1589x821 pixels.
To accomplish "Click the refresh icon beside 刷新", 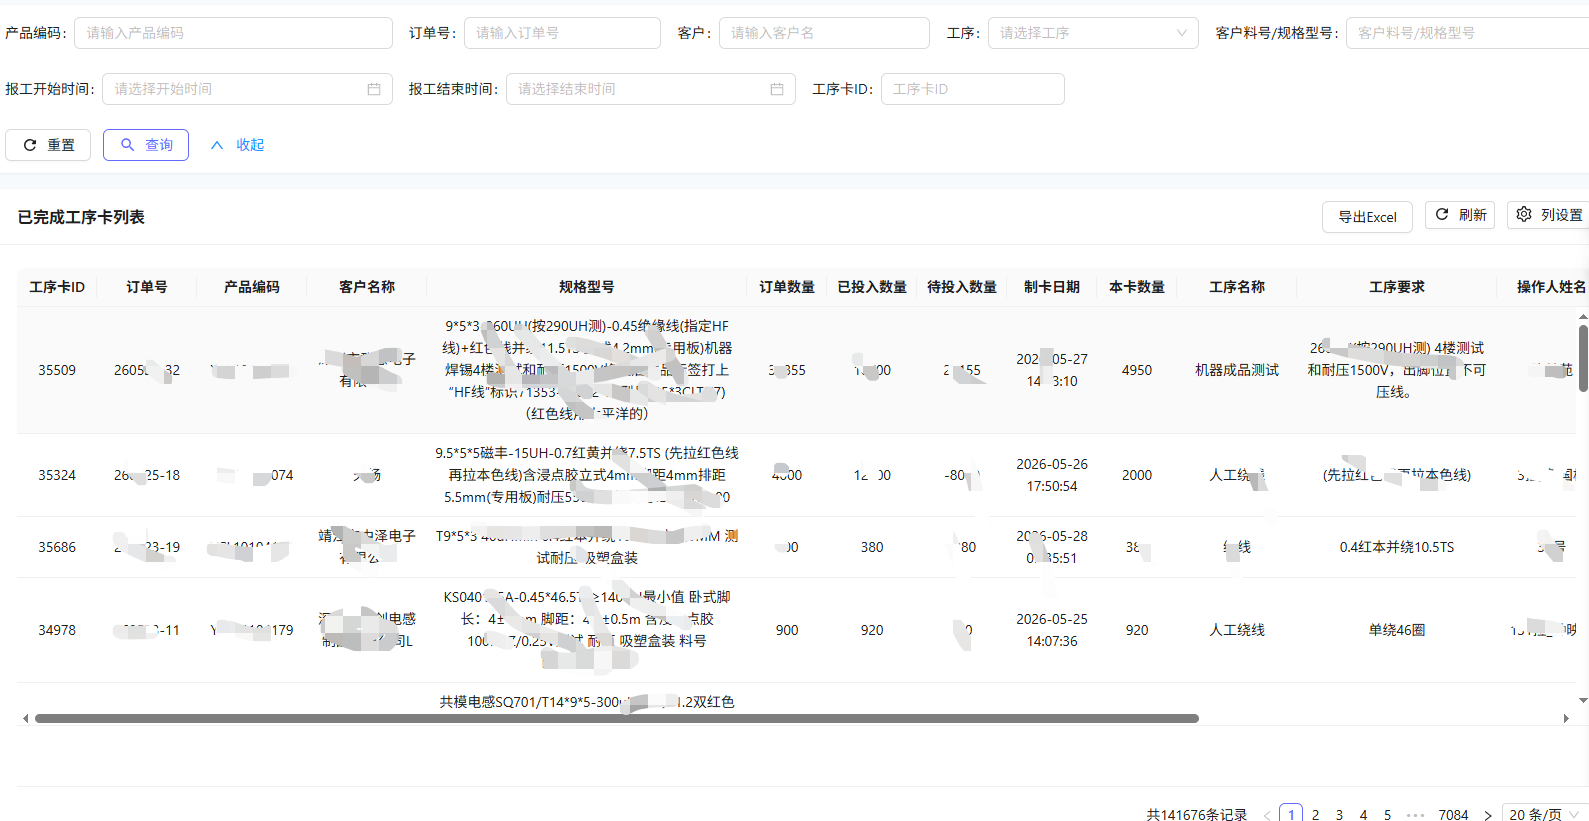I will point(1442,214).
